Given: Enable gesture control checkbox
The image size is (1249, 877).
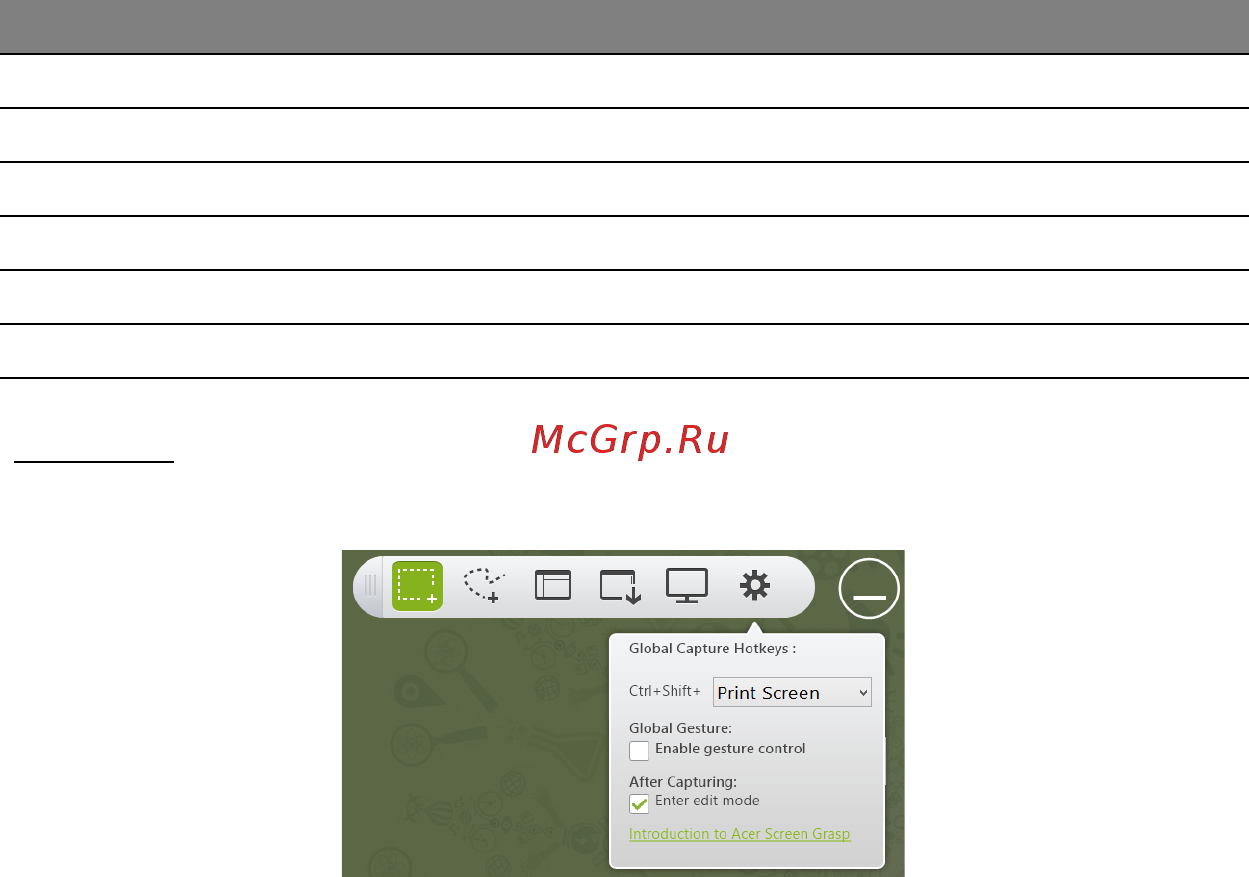Looking at the screenshot, I should (639, 750).
